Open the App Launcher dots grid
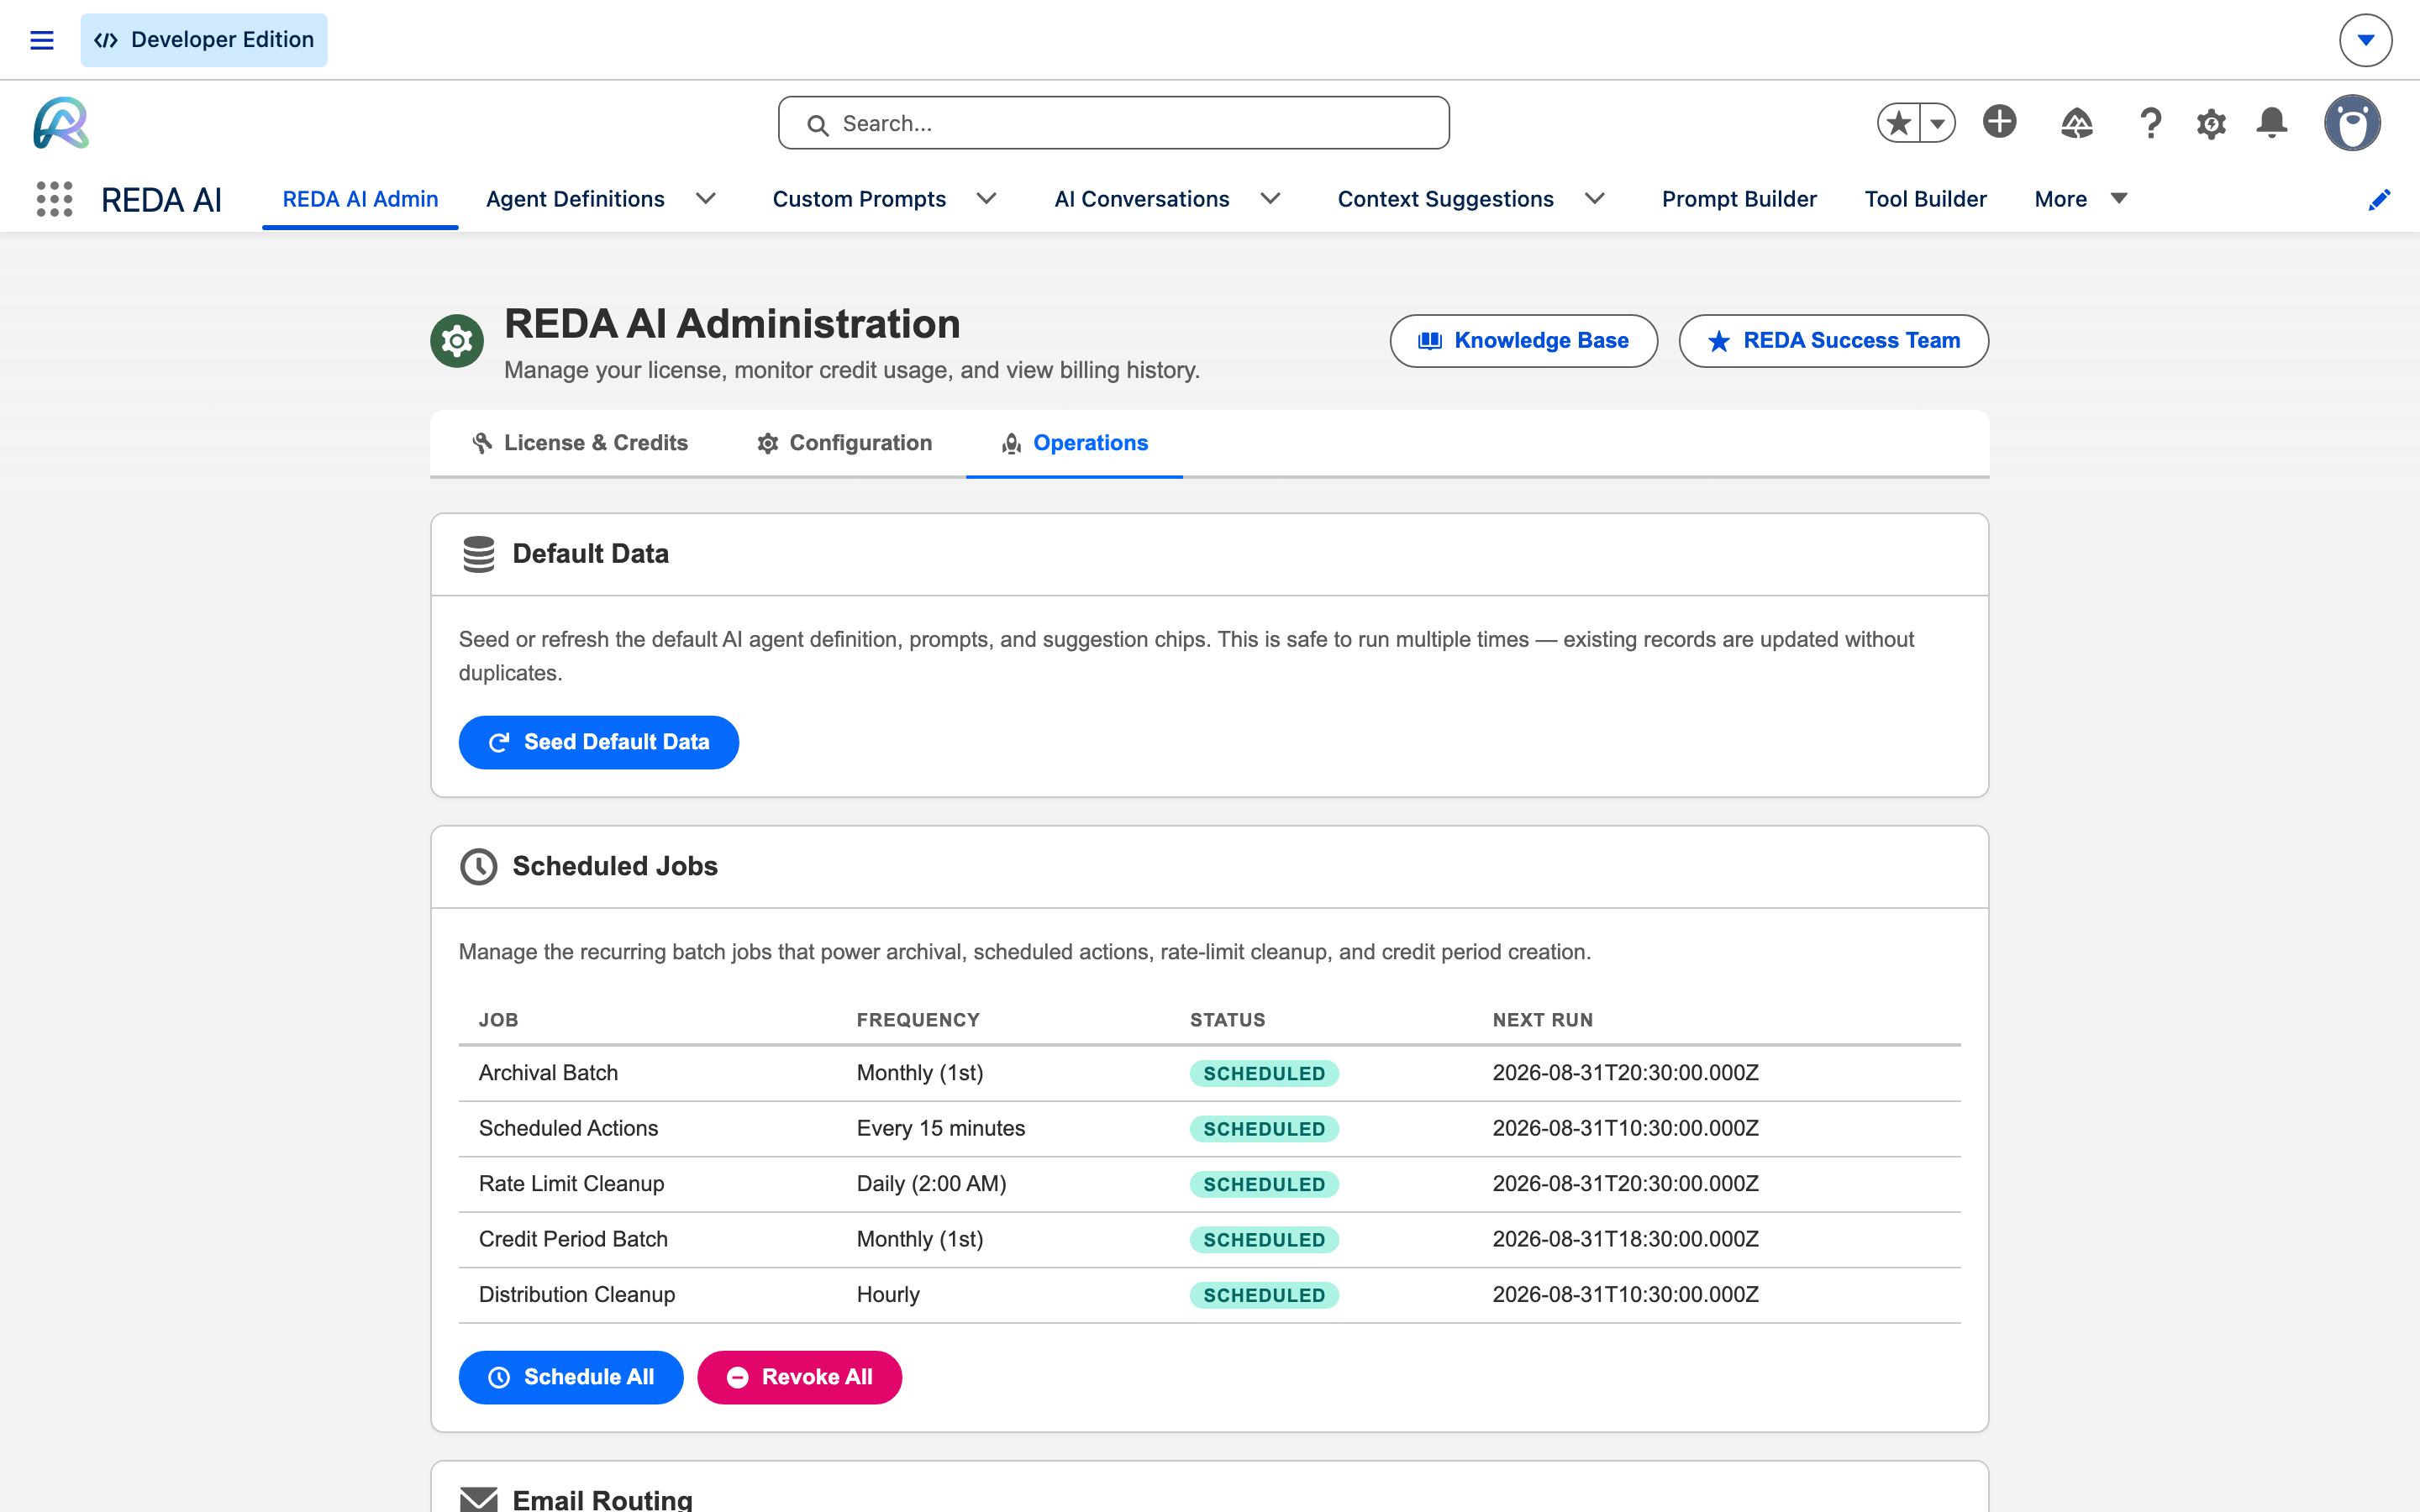2420x1512 pixels. 54,199
